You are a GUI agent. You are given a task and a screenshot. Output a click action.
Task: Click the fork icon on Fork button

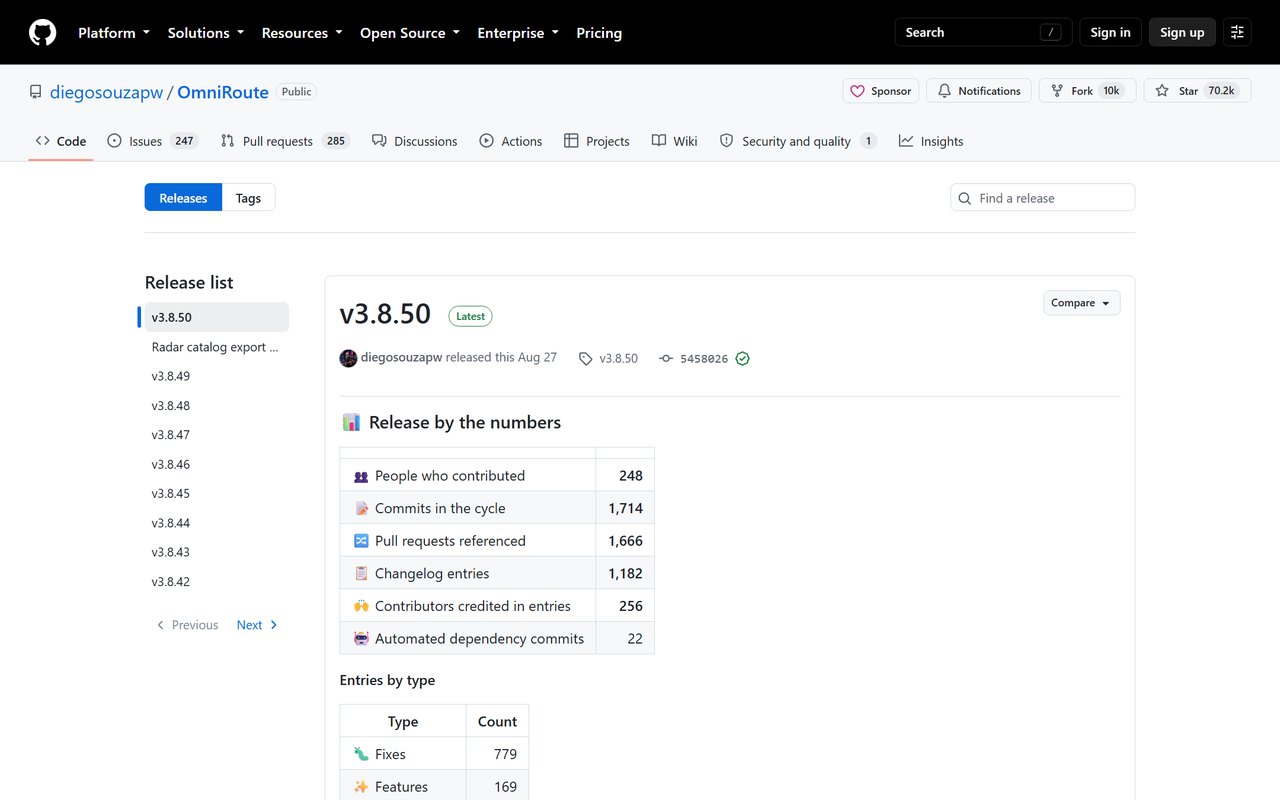tap(1057, 91)
